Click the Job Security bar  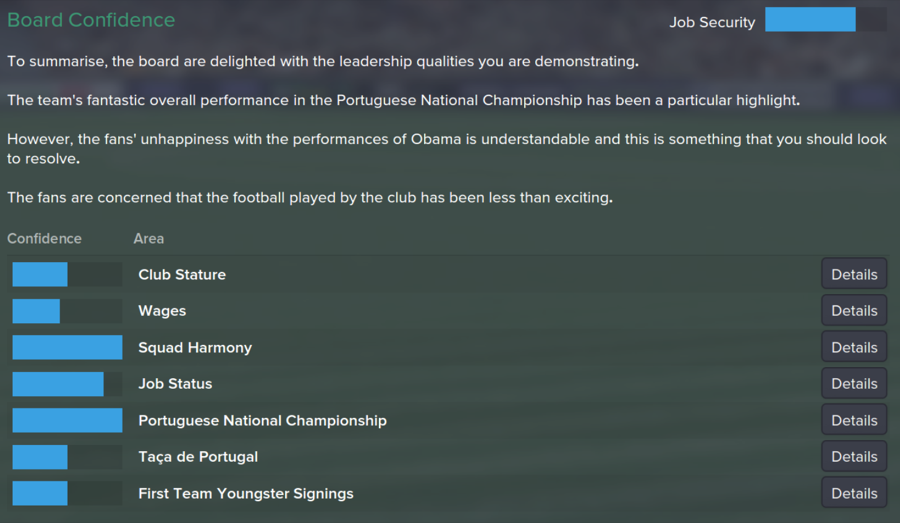click(826, 20)
